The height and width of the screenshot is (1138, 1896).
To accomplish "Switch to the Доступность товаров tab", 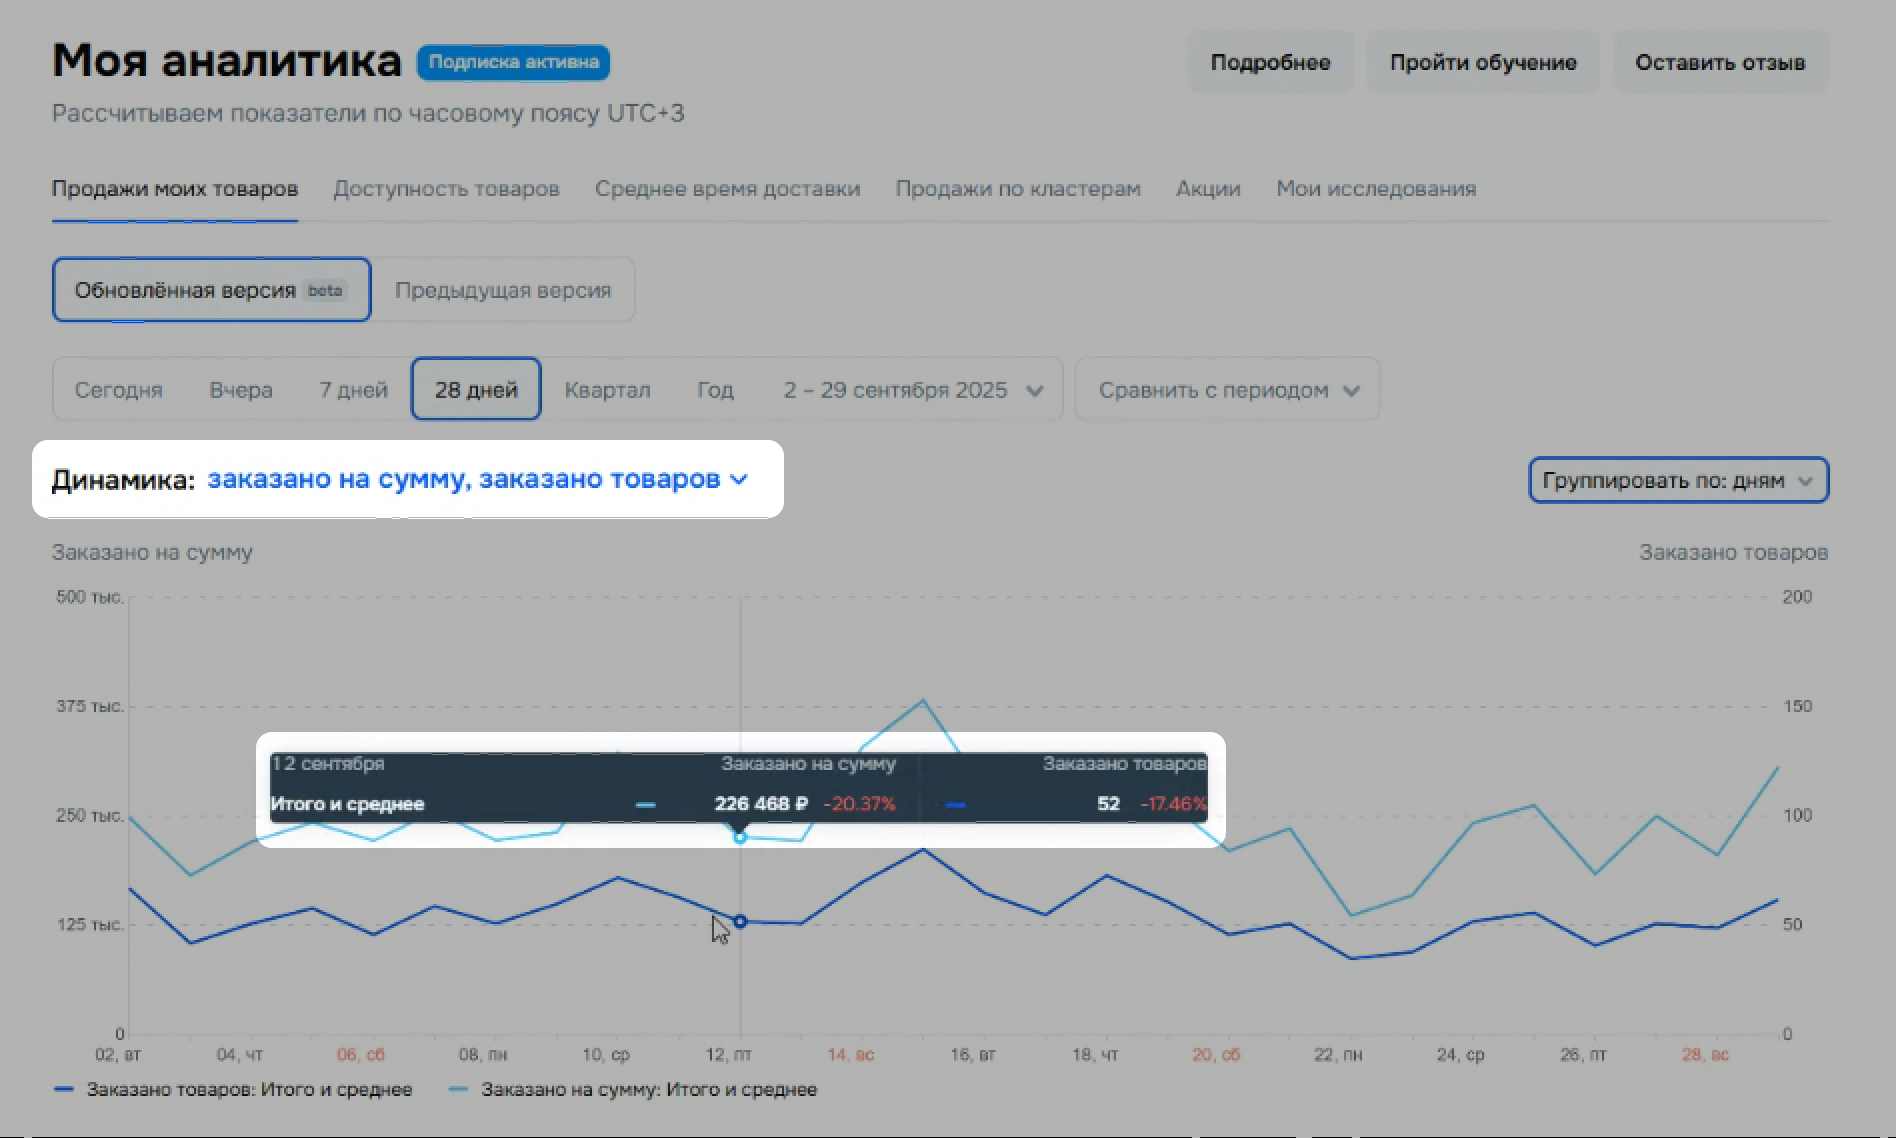I will click(x=446, y=189).
